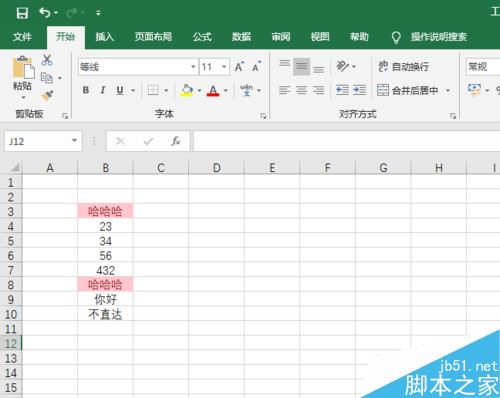Viewport: 500px width, 398px height.
Task: Click the Insert Function fx icon
Action: click(x=175, y=141)
